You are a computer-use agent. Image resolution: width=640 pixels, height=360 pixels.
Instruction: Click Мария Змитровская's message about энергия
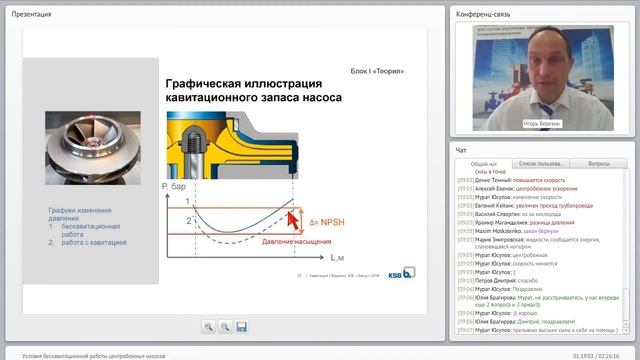[x=538, y=243]
